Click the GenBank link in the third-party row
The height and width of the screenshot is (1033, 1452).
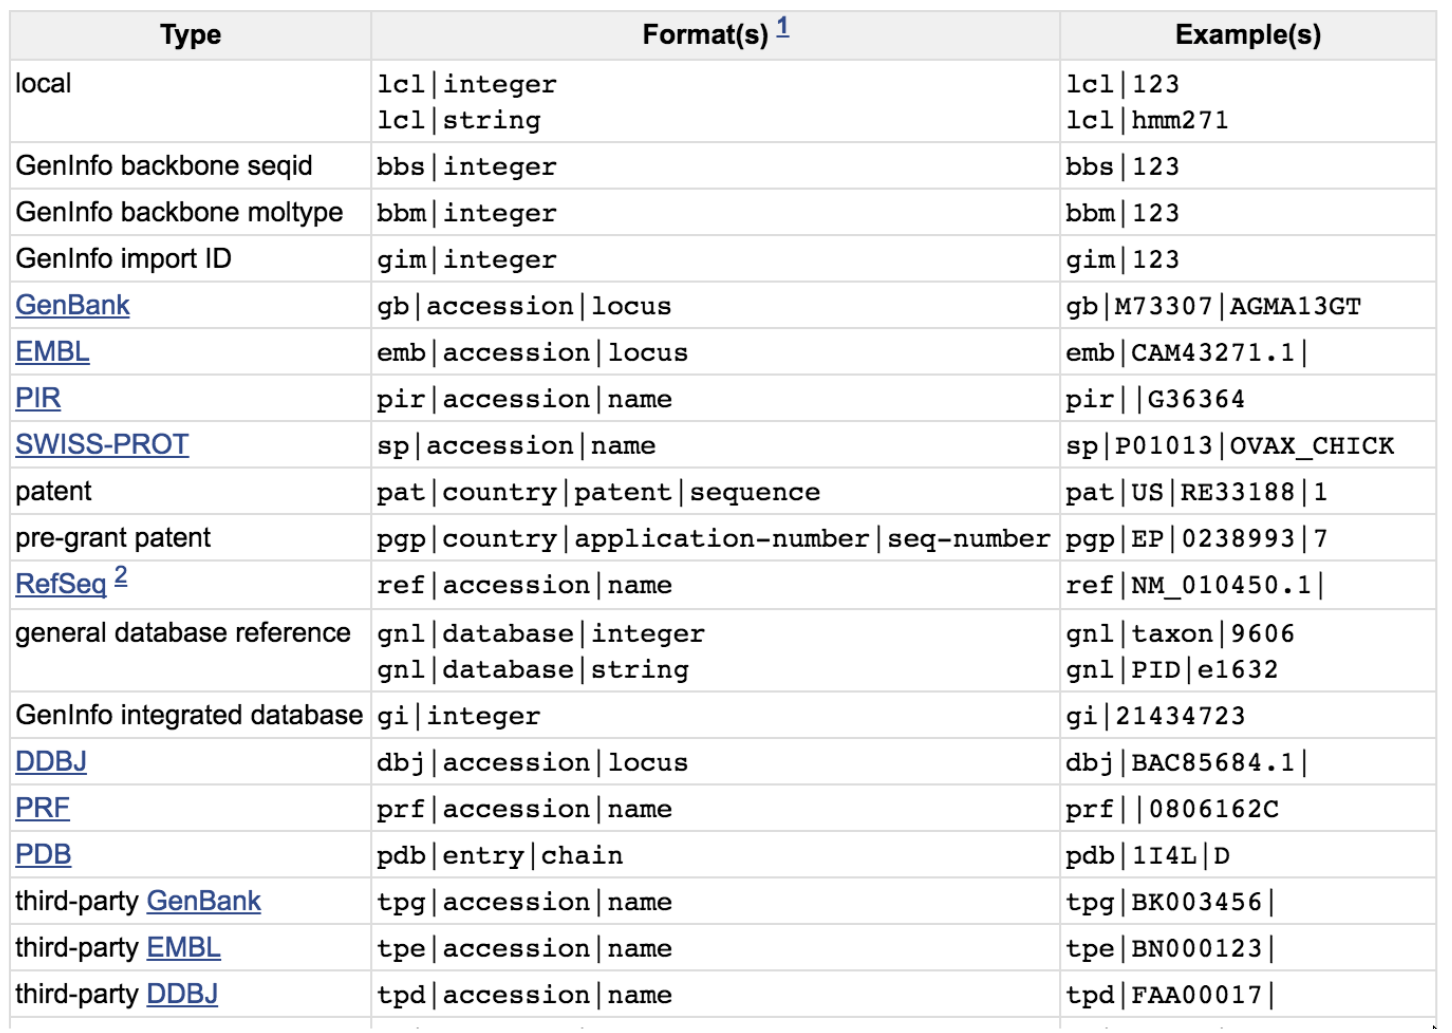(203, 902)
